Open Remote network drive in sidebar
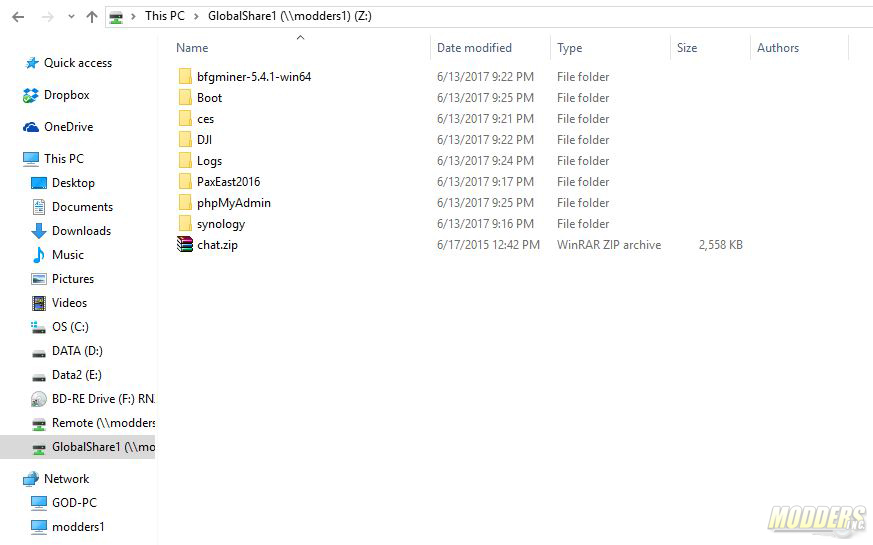Screen dimensions: 873x545 [103, 423]
